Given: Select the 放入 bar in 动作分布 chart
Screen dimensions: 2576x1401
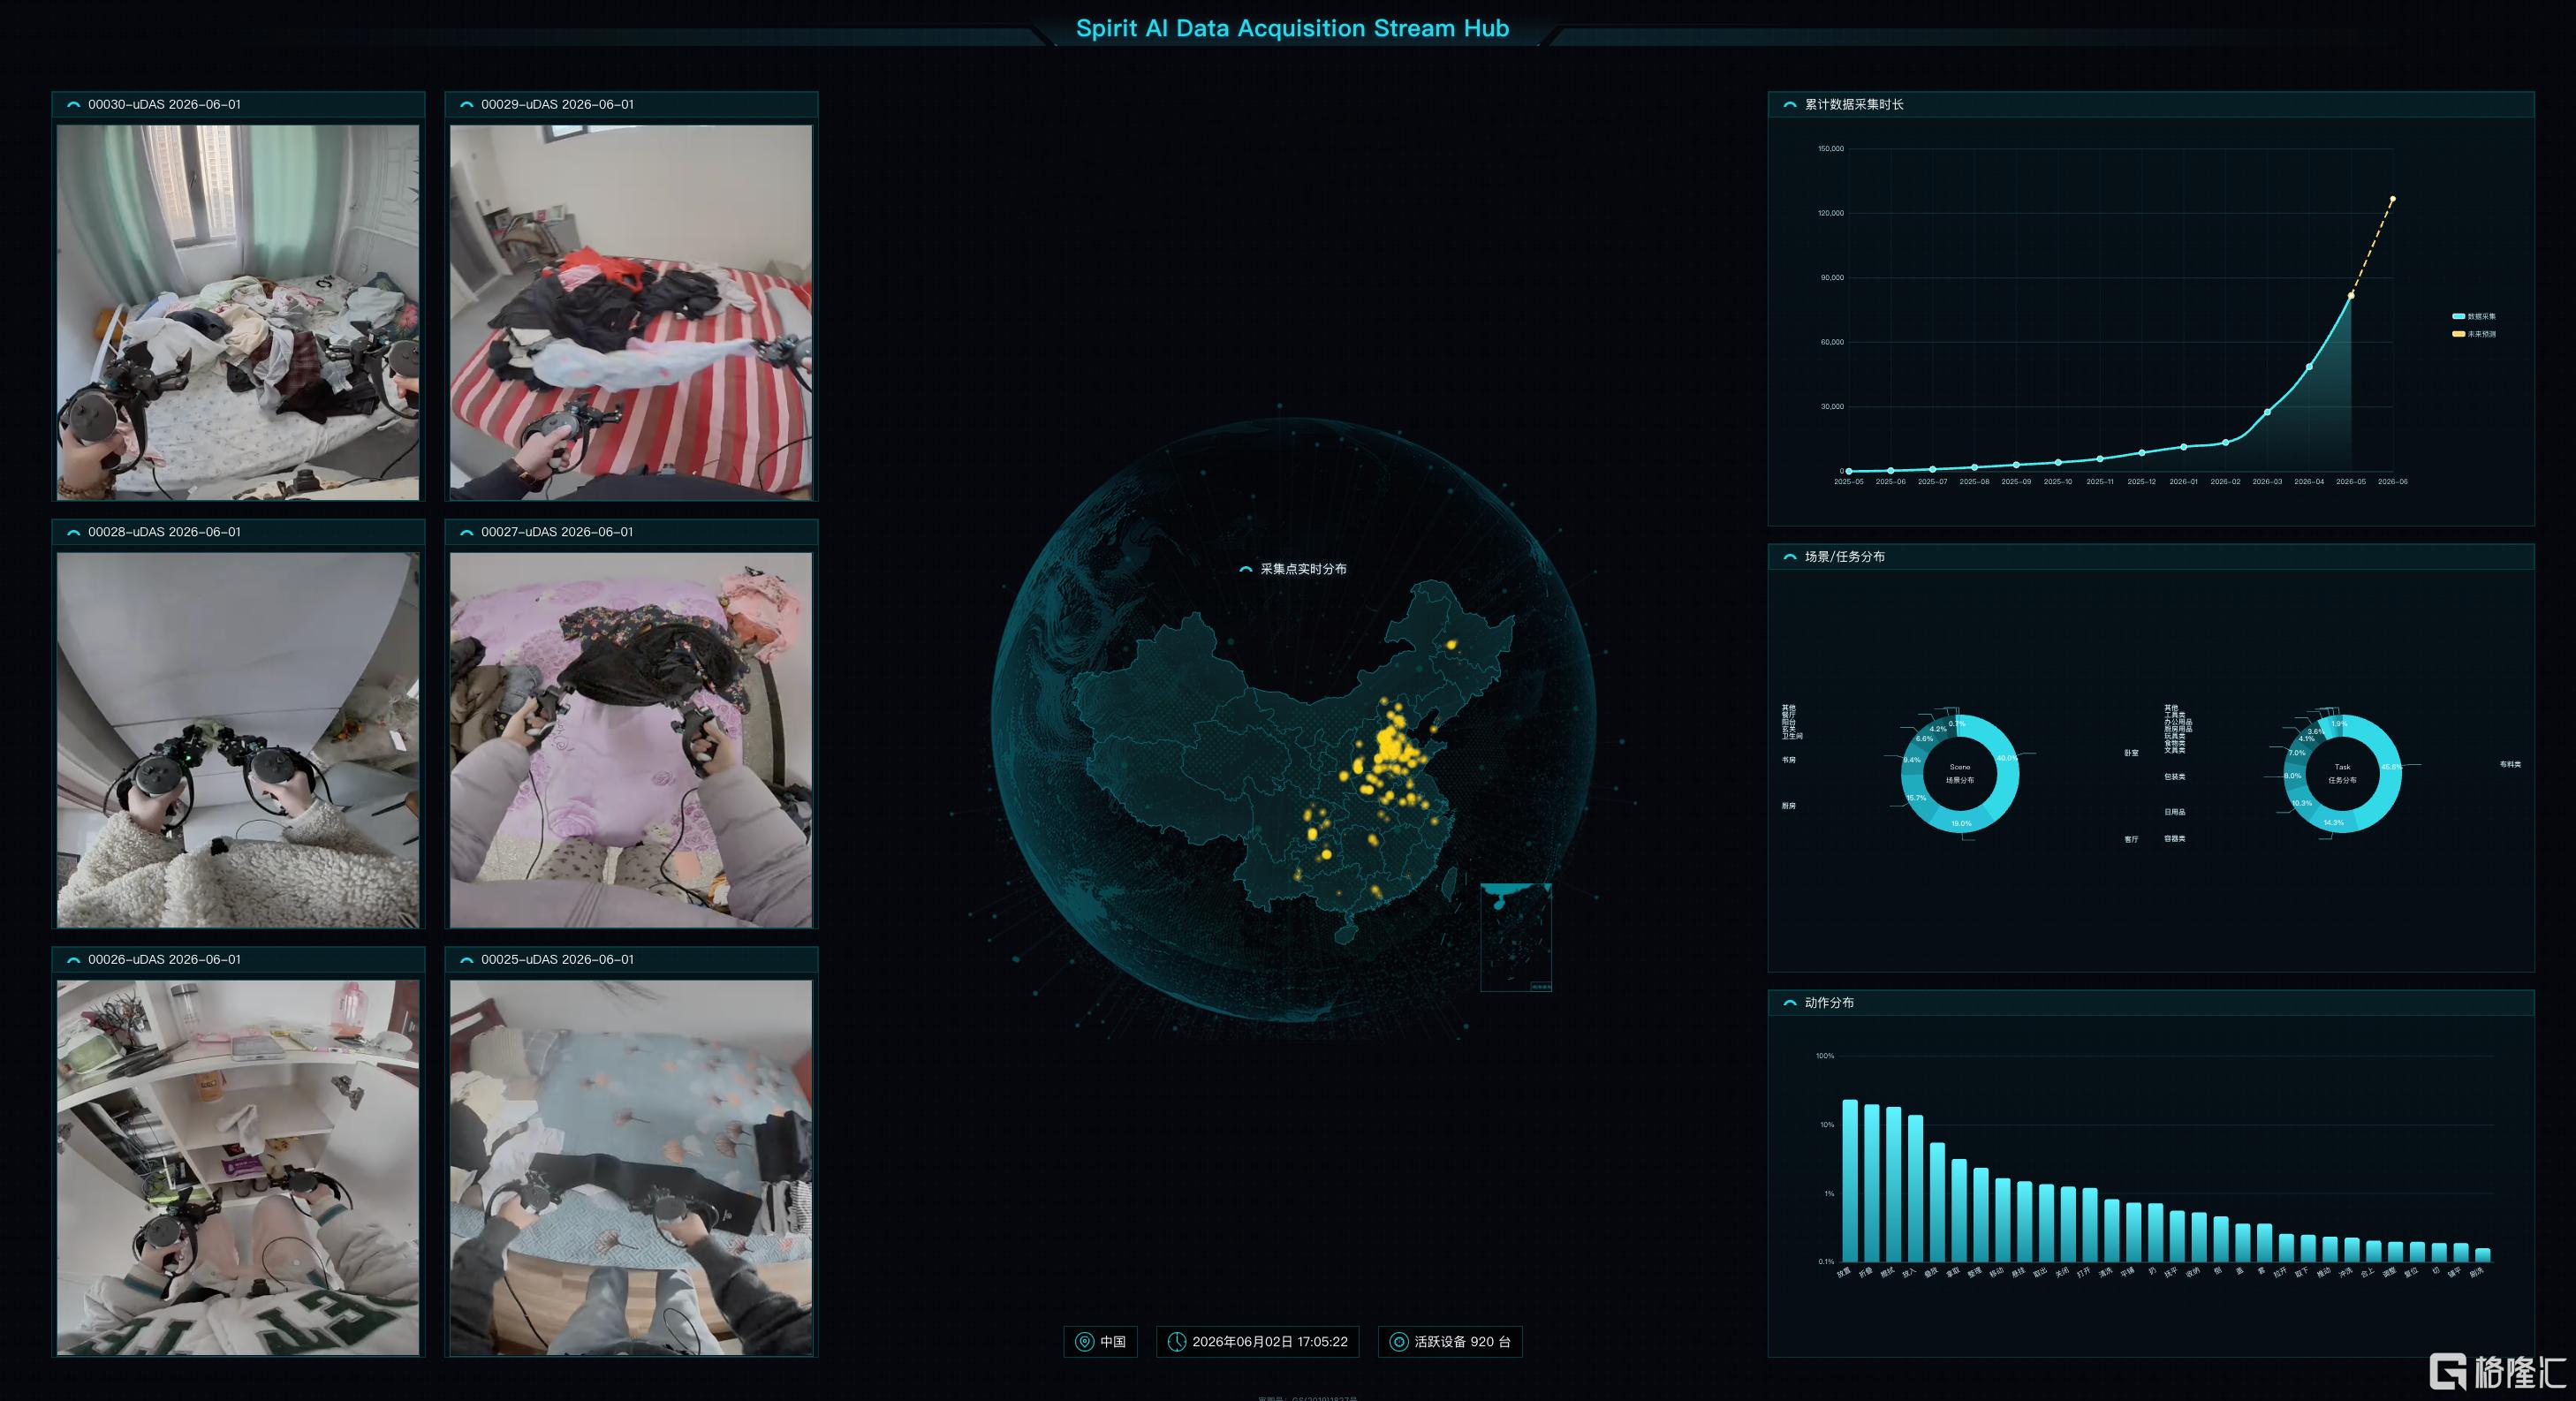Looking at the screenshot, I should coord(1915,1189).
